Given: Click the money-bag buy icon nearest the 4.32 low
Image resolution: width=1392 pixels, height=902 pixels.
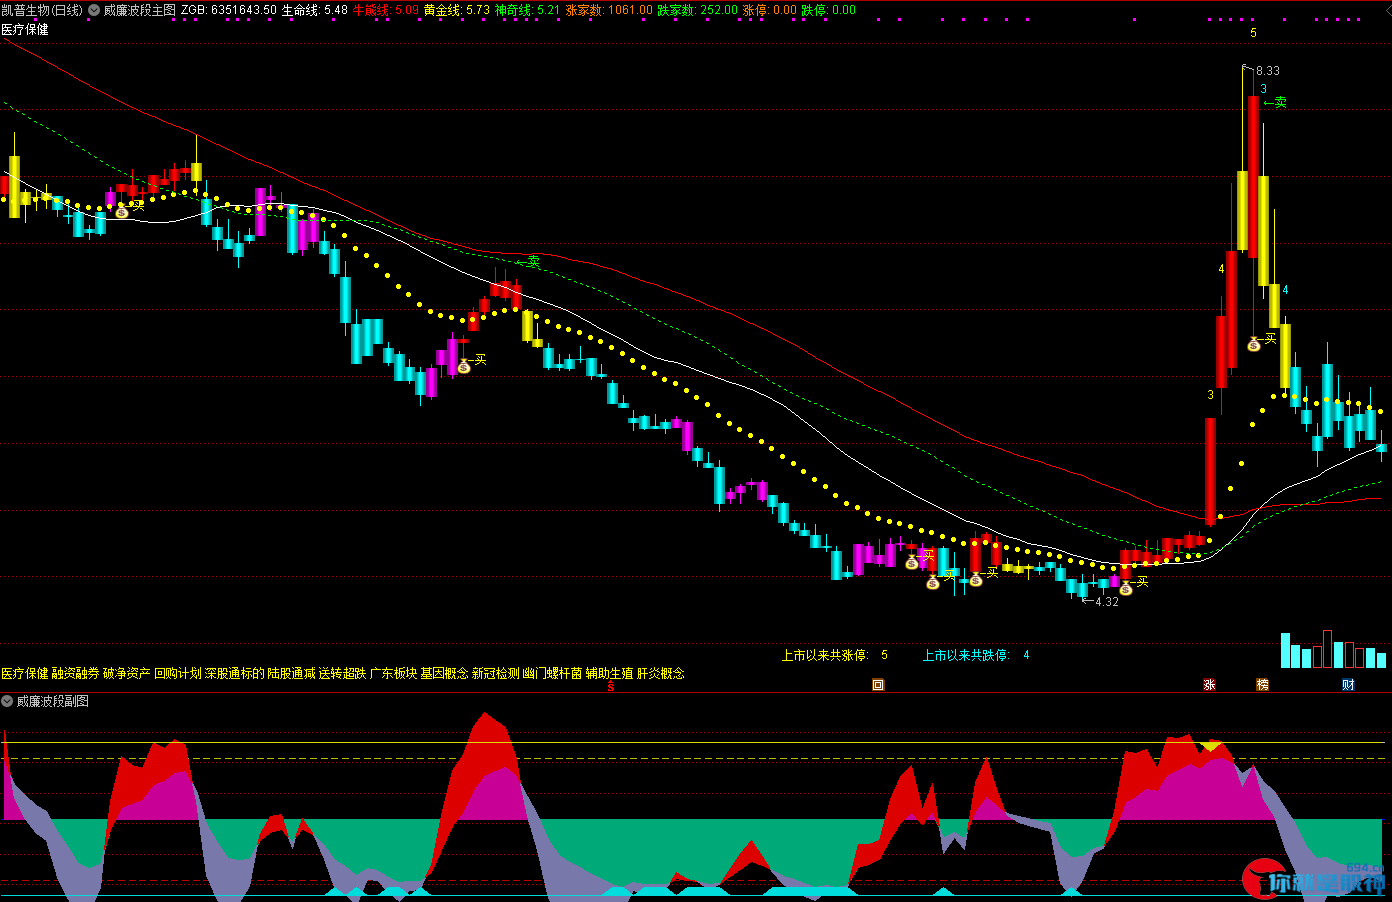Looking at the screenshot, I should 1126,587.
